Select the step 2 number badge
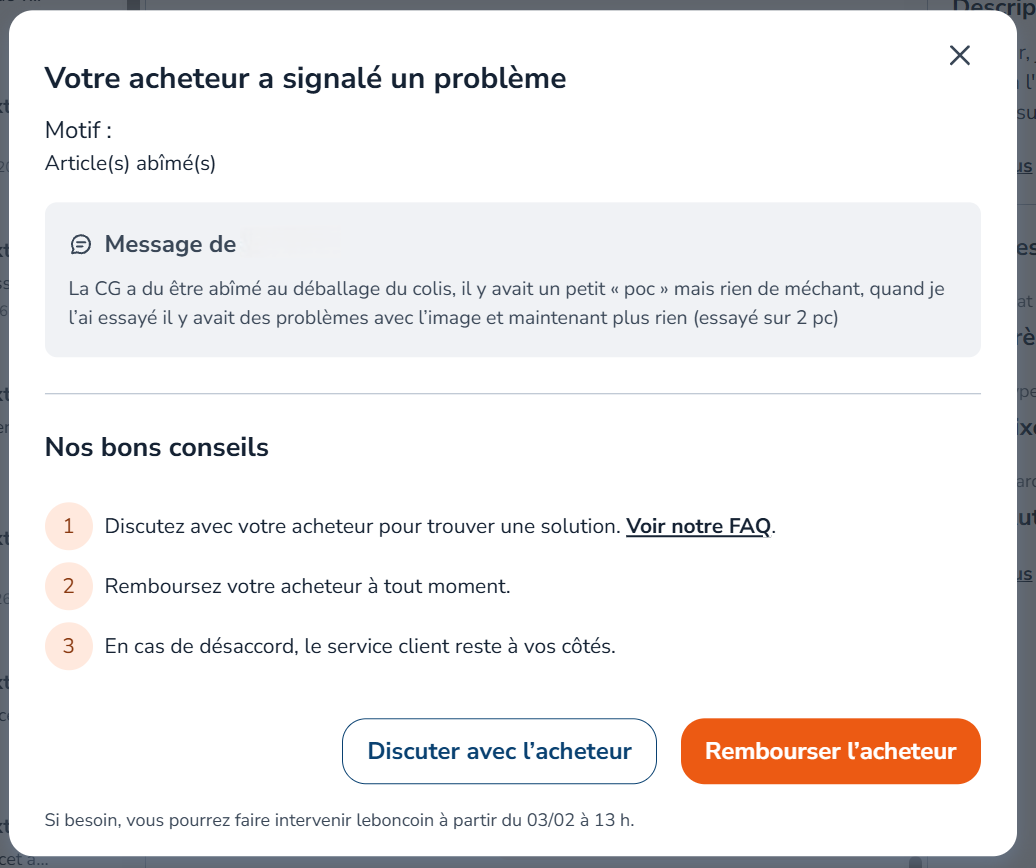The image size is (1036, 868). 69,586
